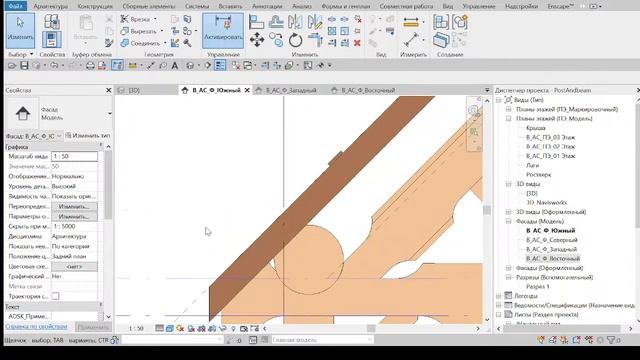This screenshot has width=640, height=360.
Task: Open the Фасад Модель type selector dropdown
Action: [109, 113]
